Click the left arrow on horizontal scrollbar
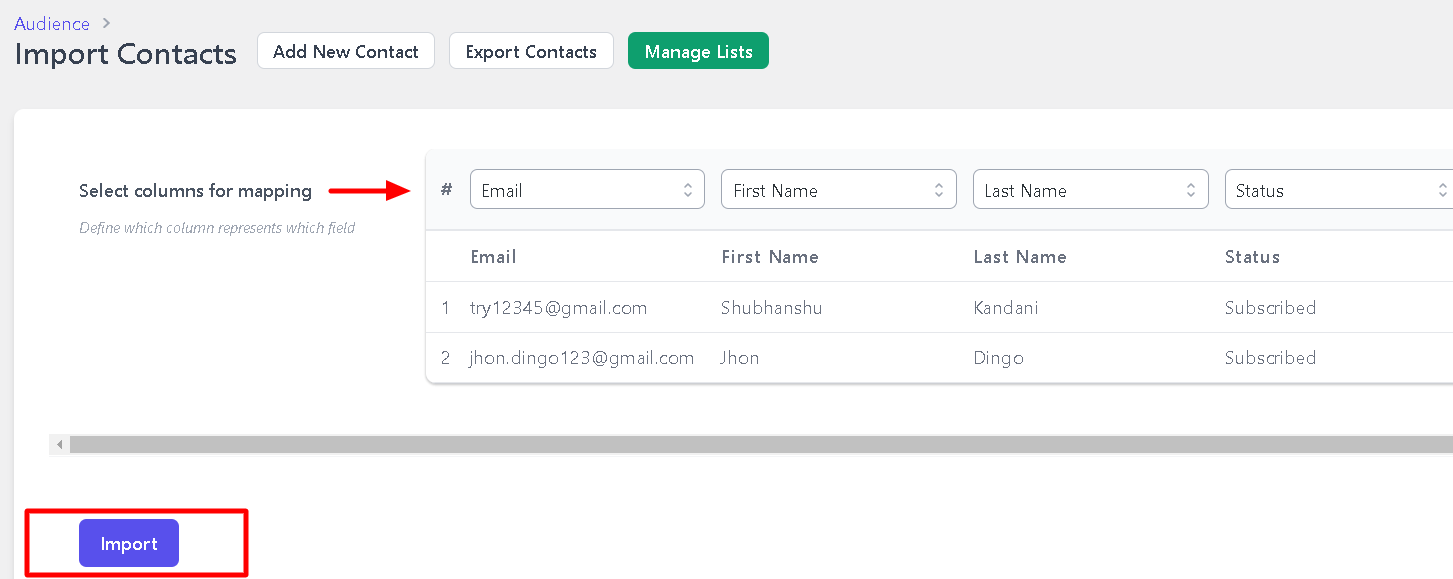Image resolution: width=1453 pixels, height=579 pixels. coord(60,444)
